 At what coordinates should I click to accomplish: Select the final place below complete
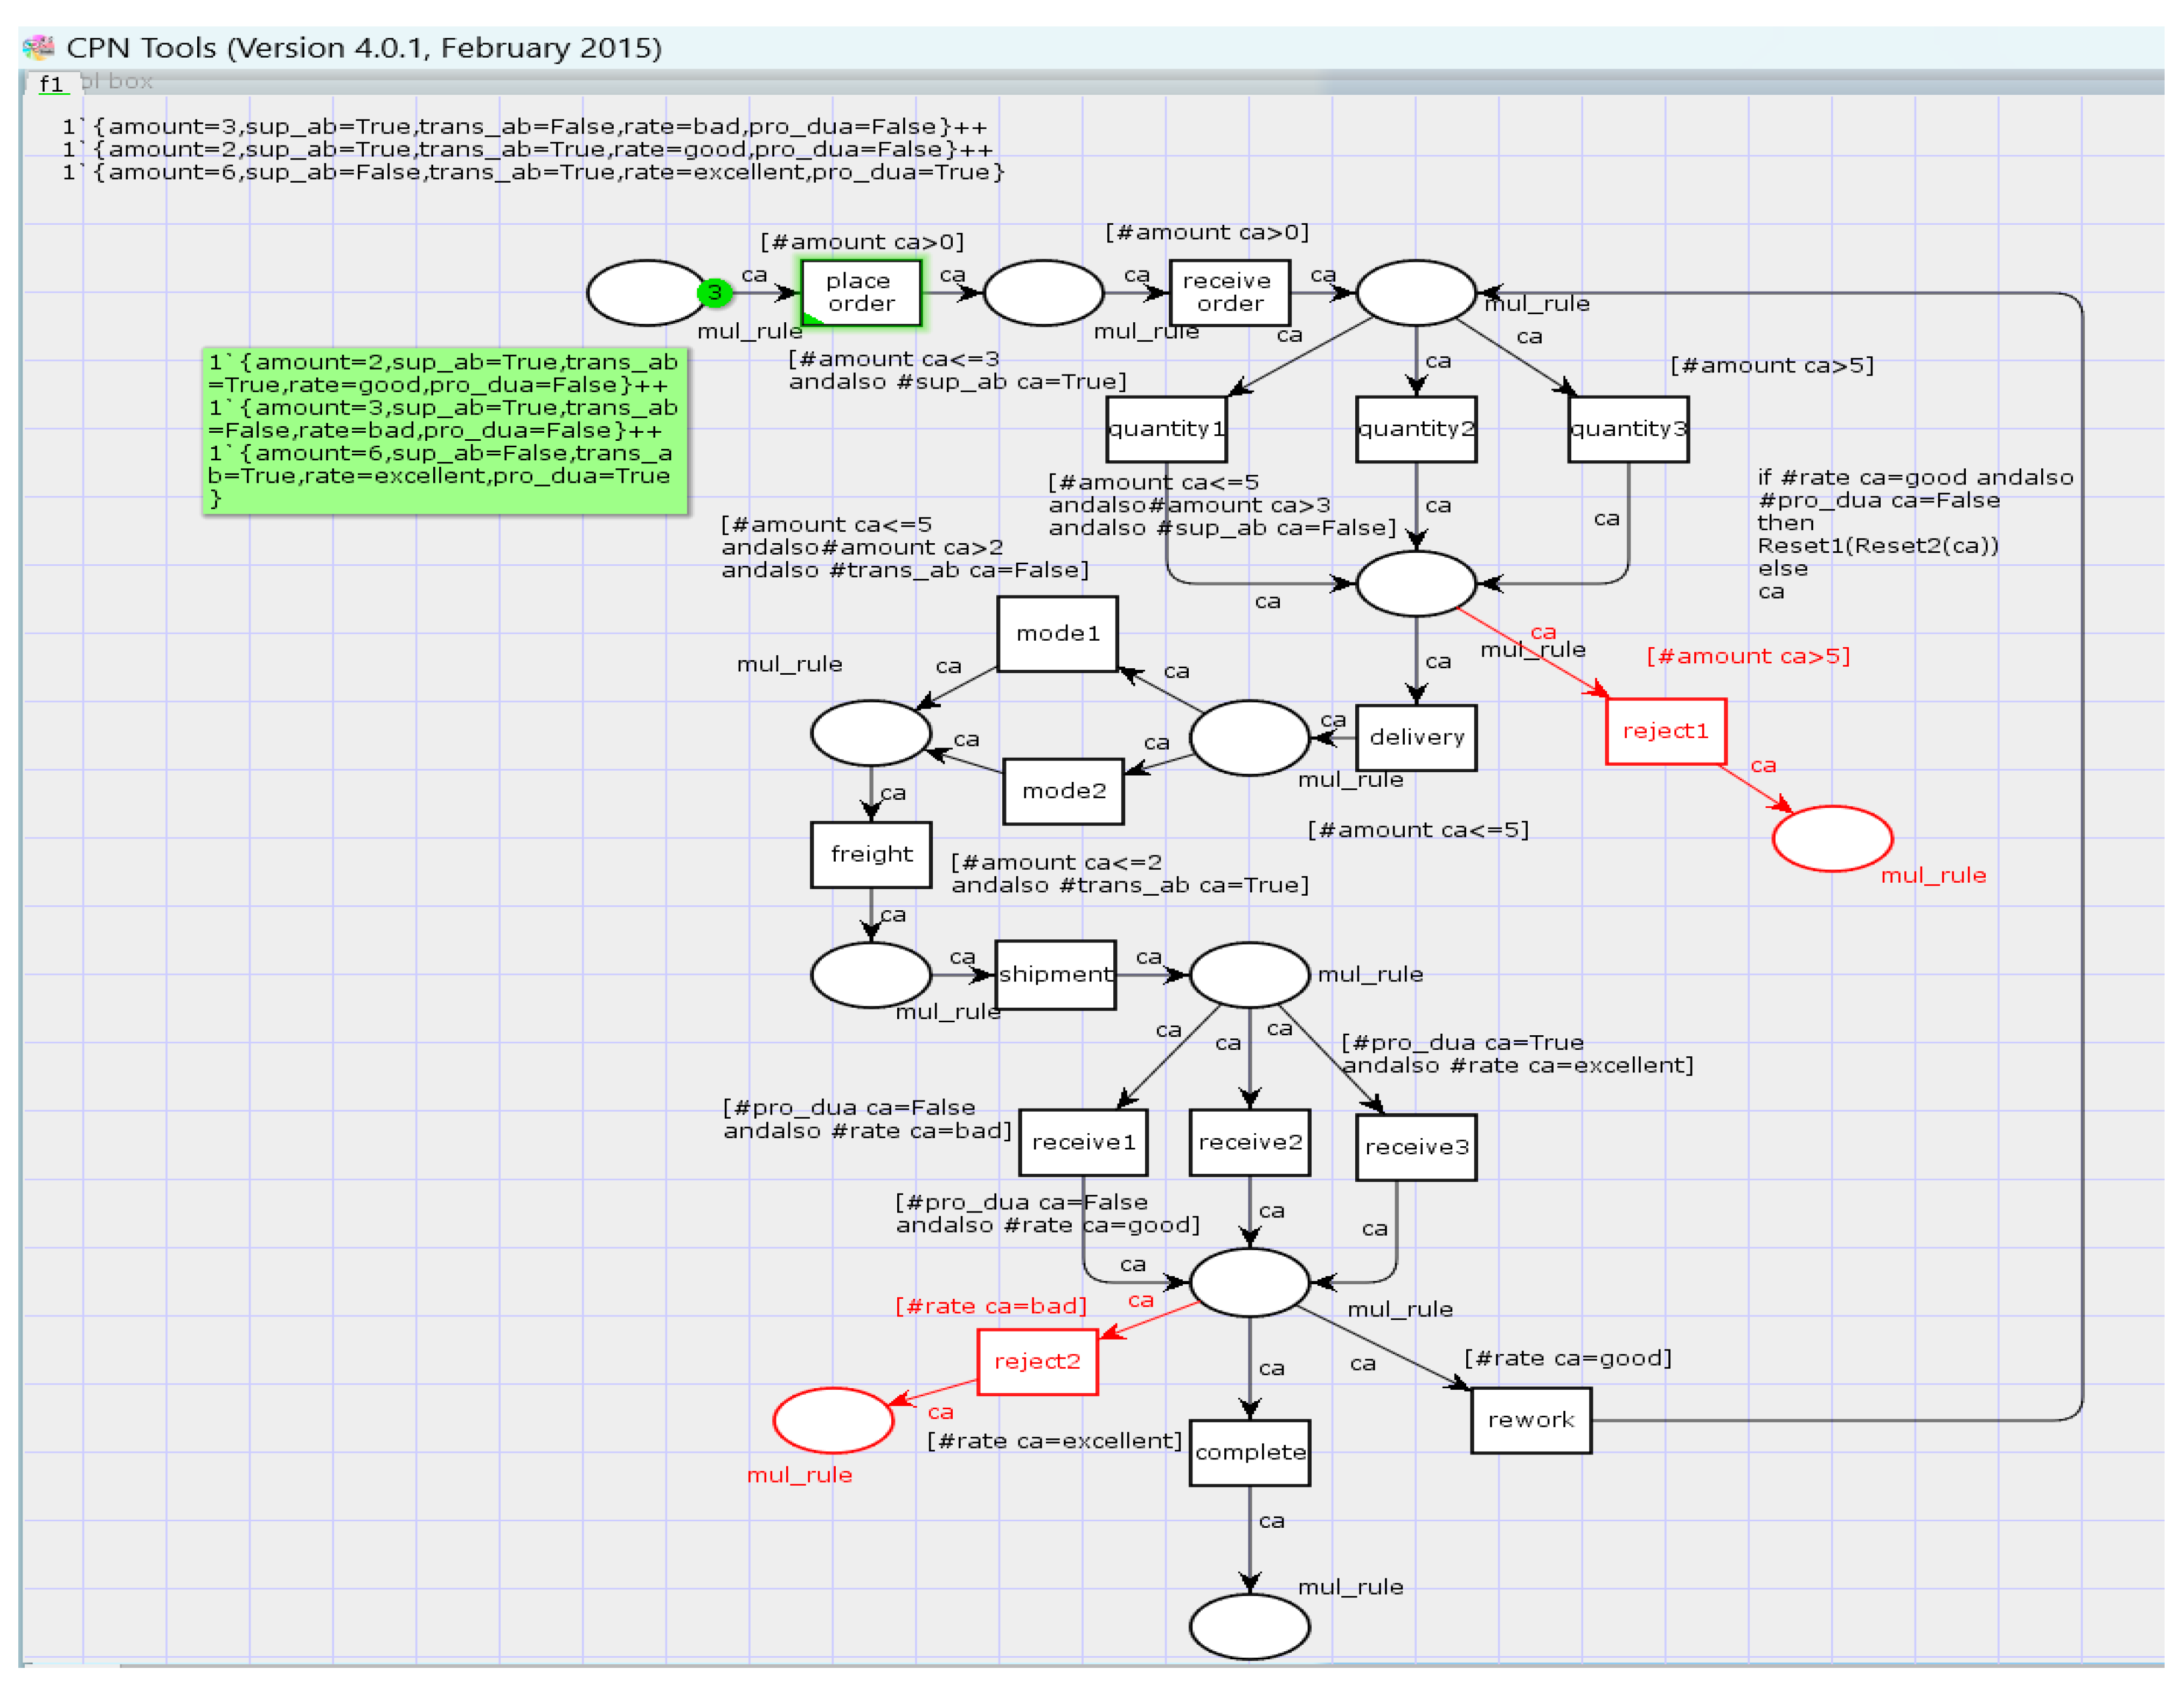[x=1249, y=1626]
